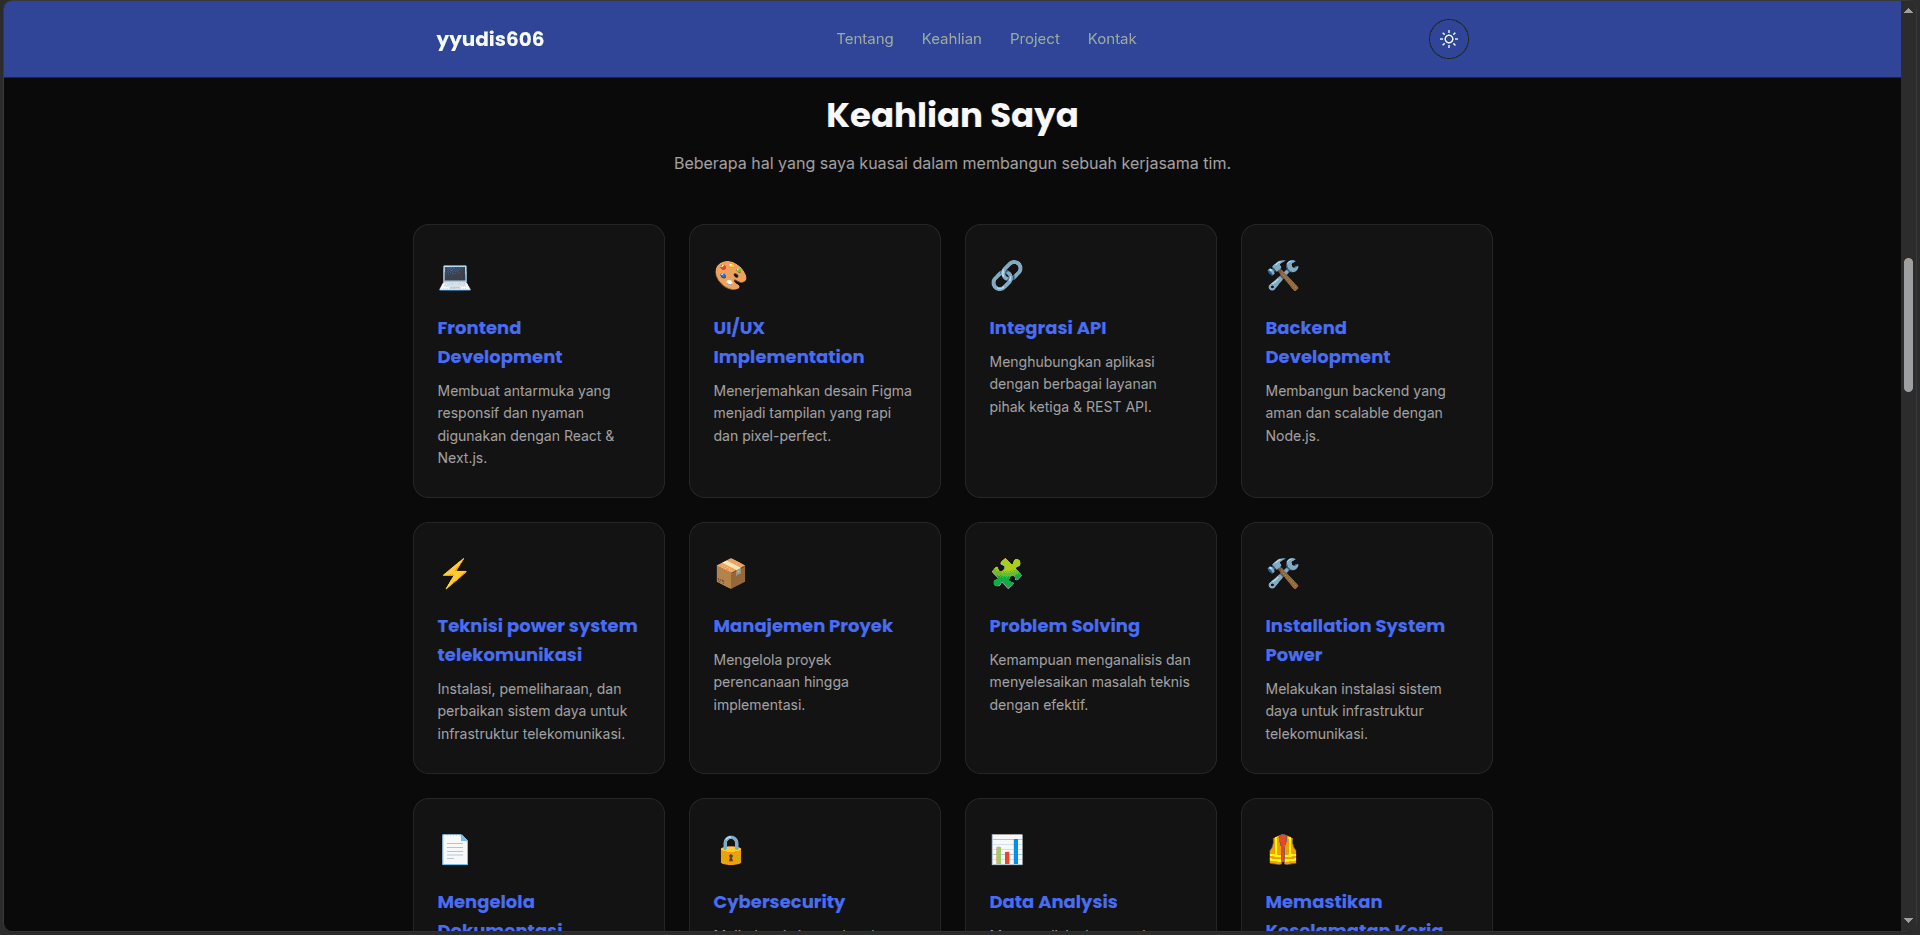Viewport: 1920px width, 935px height.
Task: Select the Integrasi API heading
Action: (1047, 328)
